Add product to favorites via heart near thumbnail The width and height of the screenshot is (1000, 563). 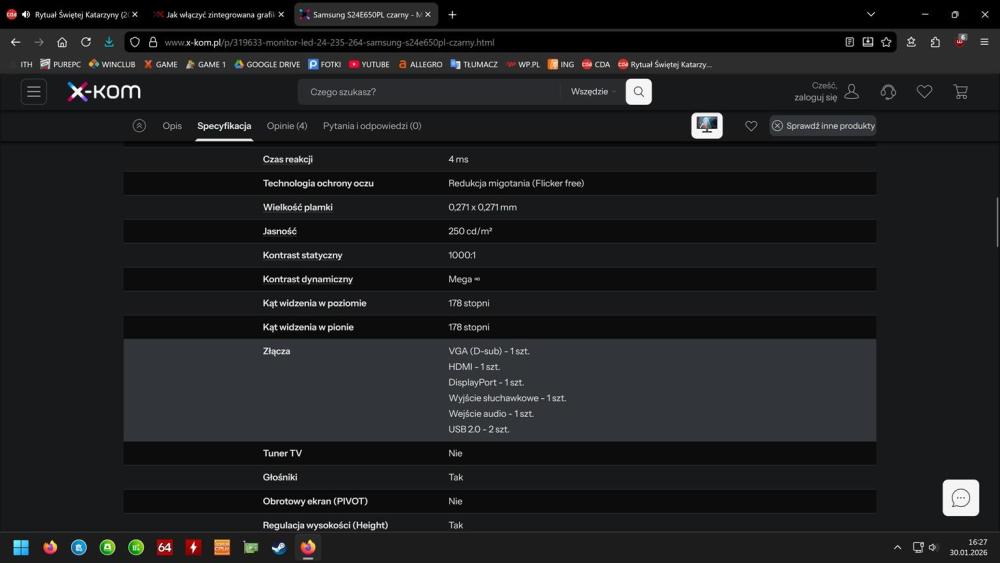point(751,126)
